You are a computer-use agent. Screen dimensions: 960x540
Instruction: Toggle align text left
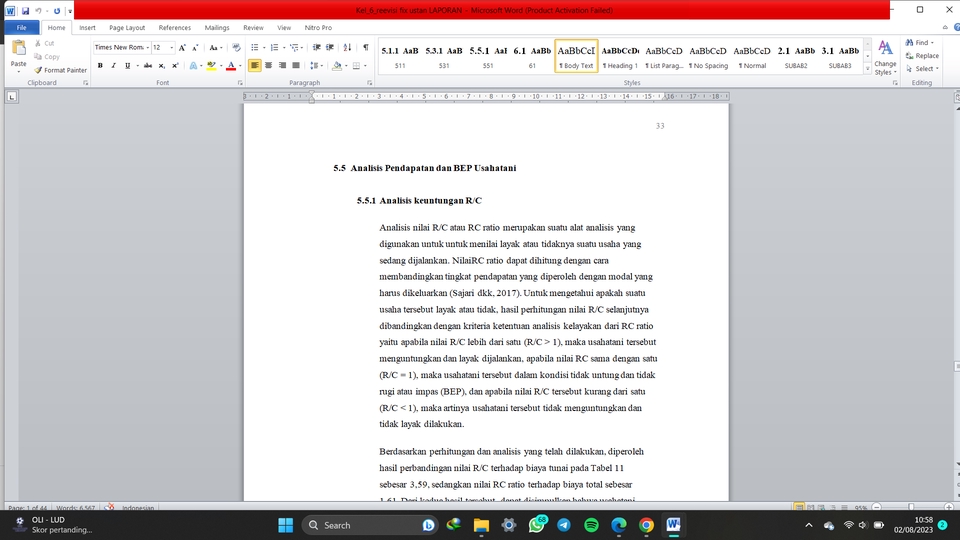(254, 66)
